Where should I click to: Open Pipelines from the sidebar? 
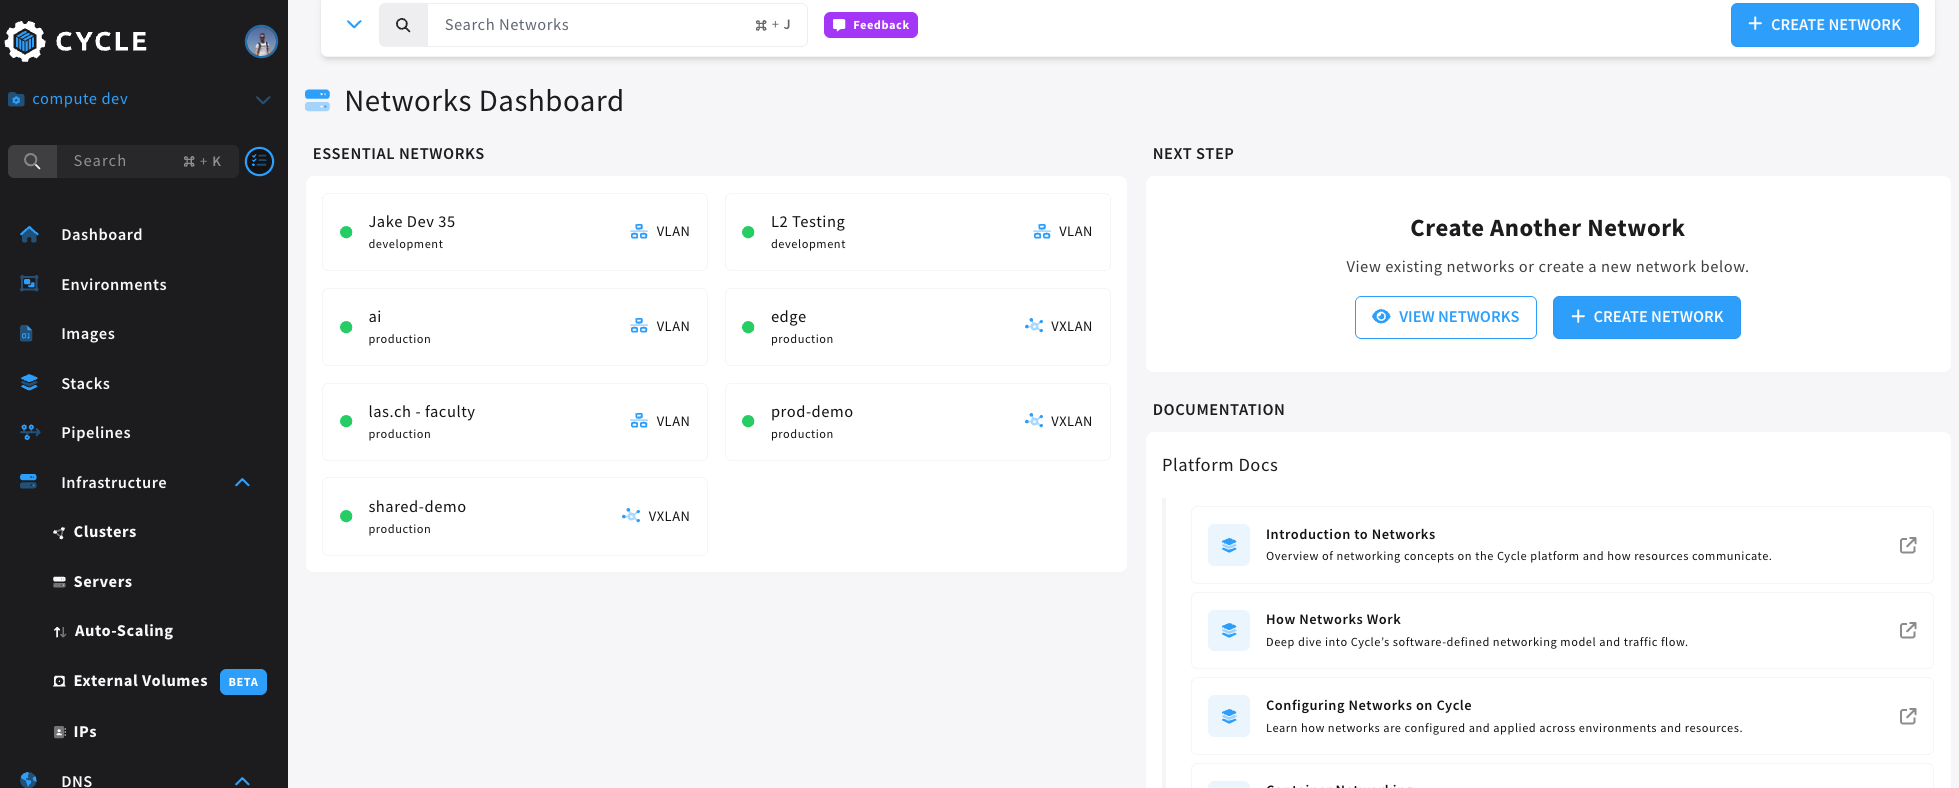tap(96, 433)
